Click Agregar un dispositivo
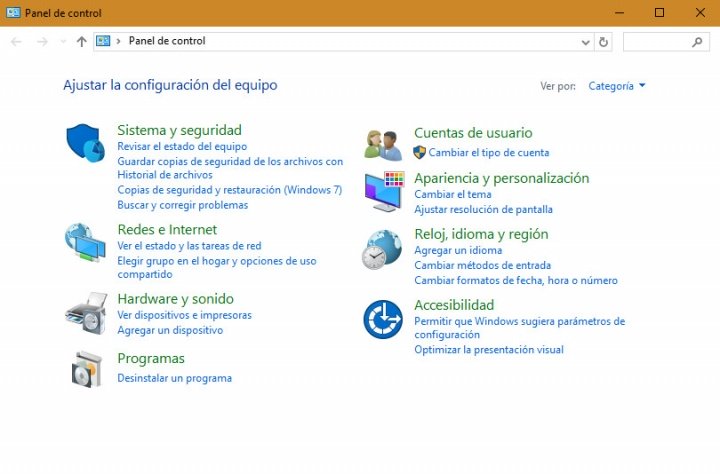Viewport: 720px width, 474px height. point(170,330)
